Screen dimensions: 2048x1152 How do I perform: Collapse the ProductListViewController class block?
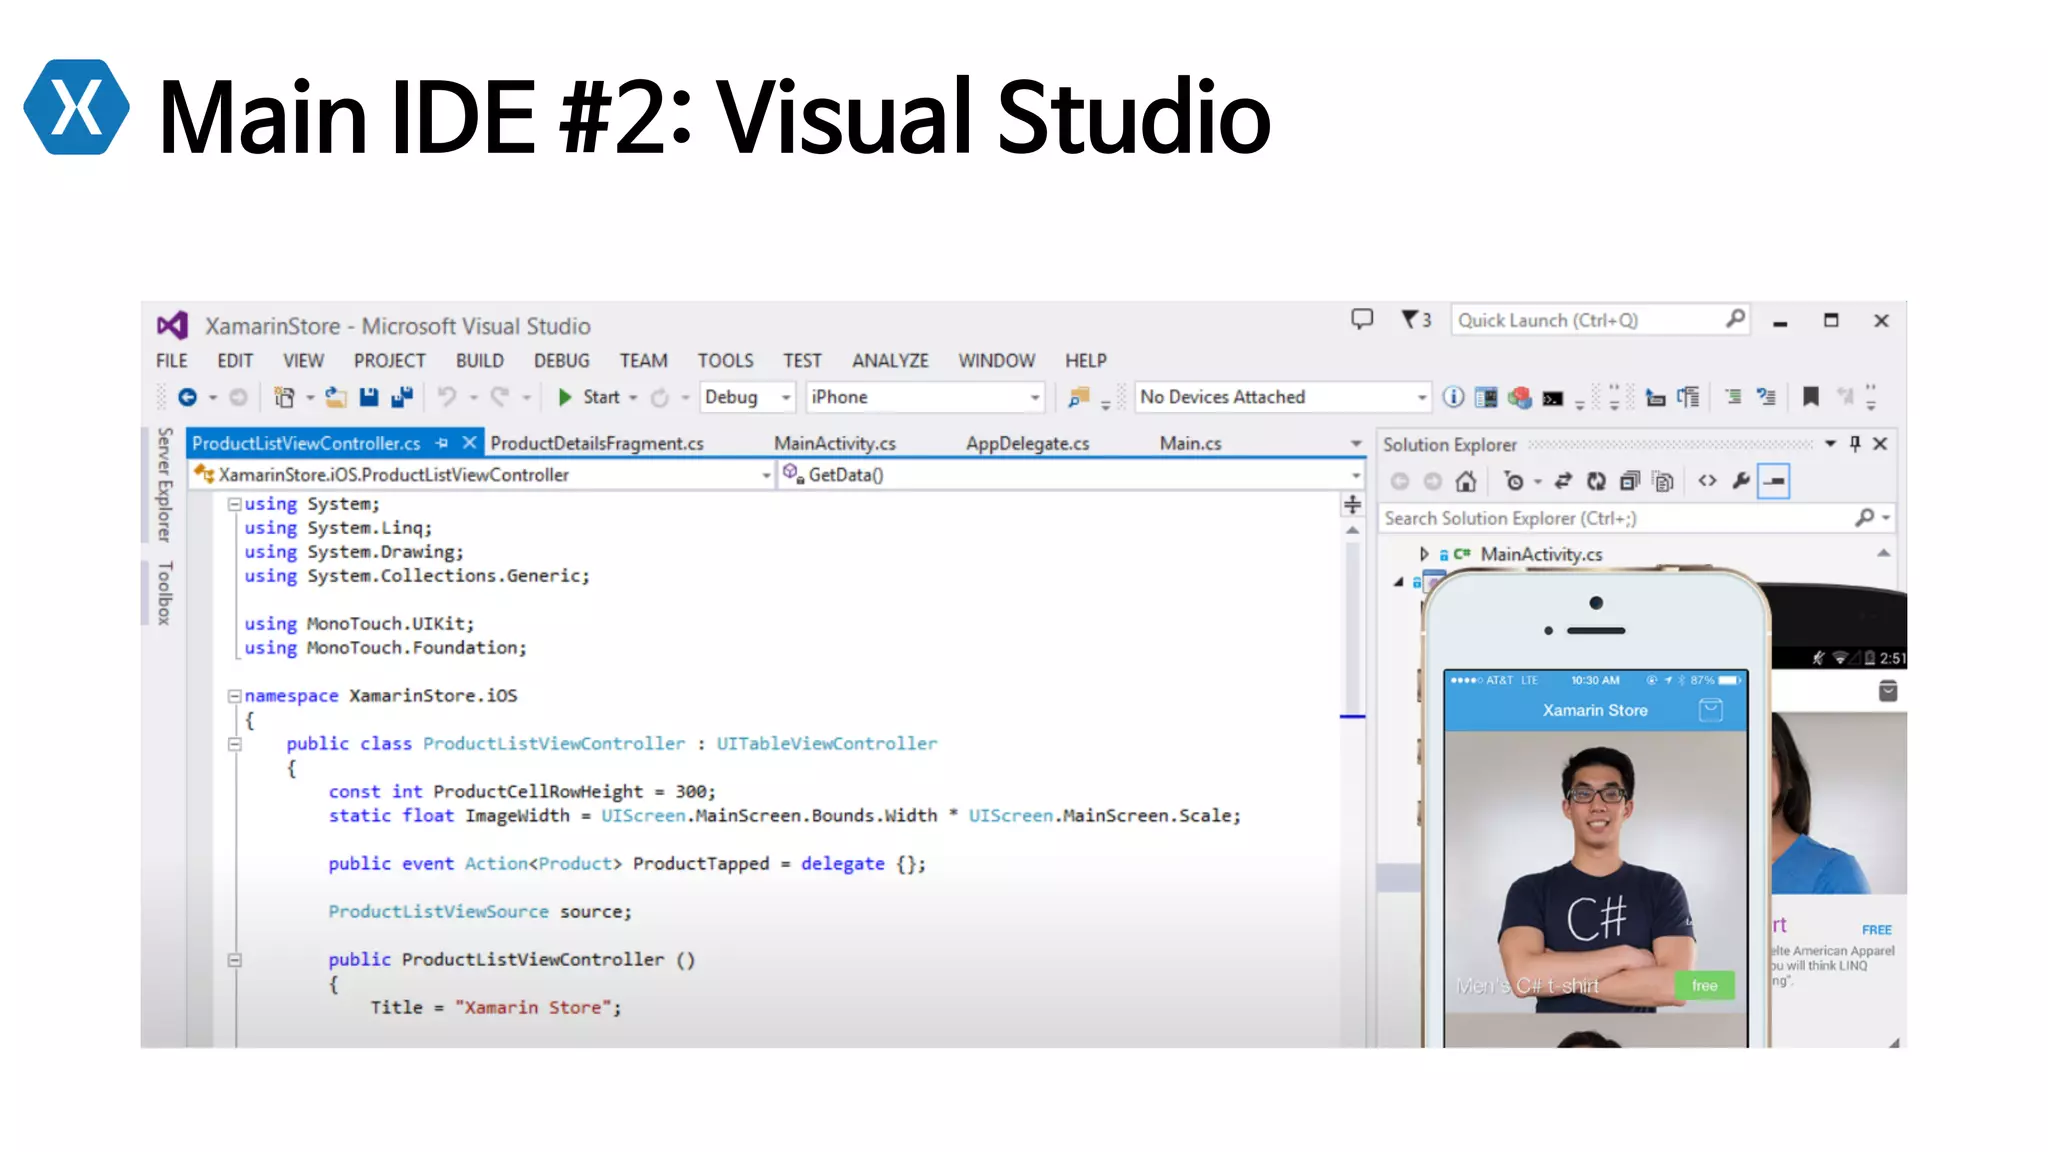[234, 743]
